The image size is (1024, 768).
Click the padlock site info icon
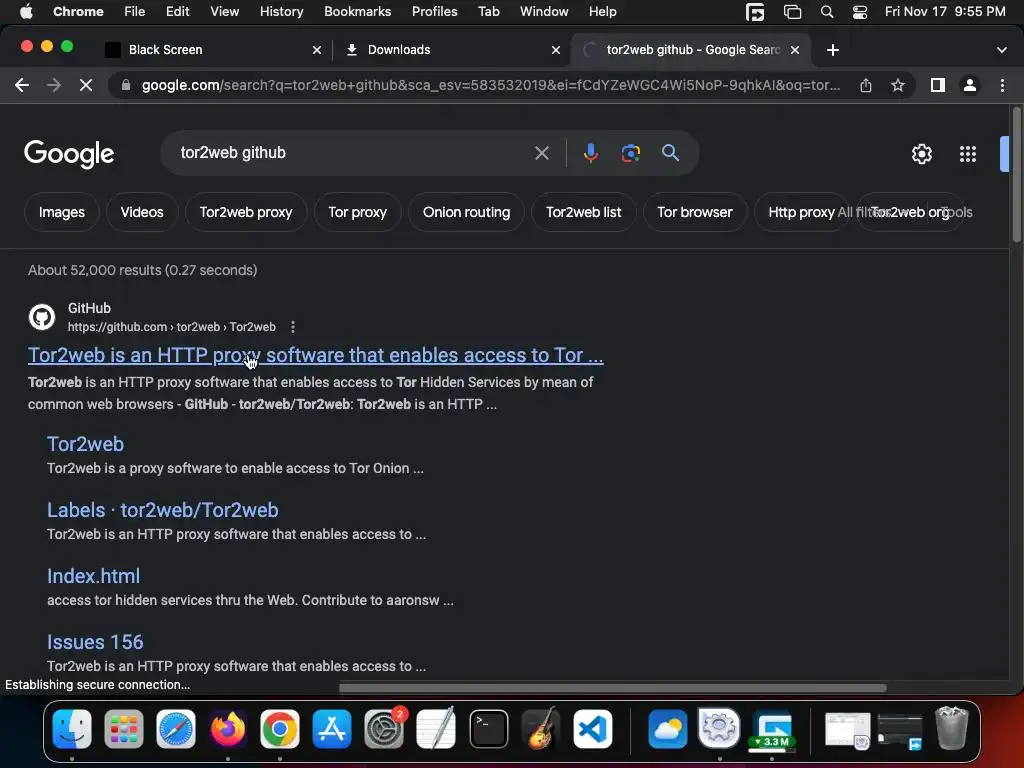point(126,85)
